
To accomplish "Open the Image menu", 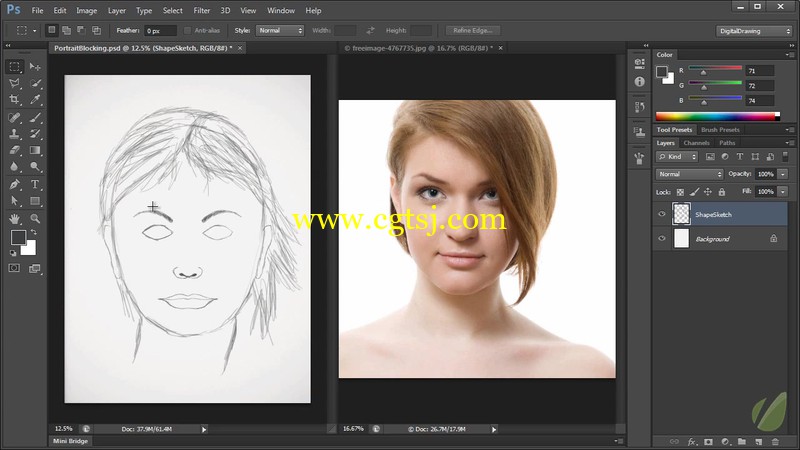I will click(86, 10).
